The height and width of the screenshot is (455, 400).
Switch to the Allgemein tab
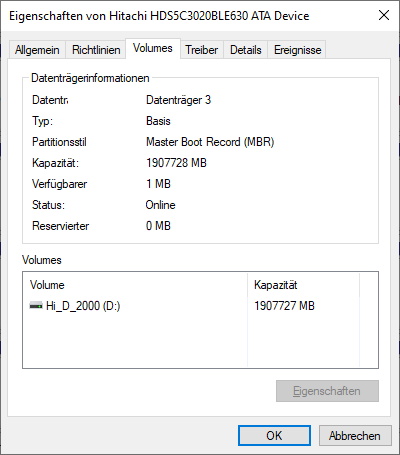[37, 50]
